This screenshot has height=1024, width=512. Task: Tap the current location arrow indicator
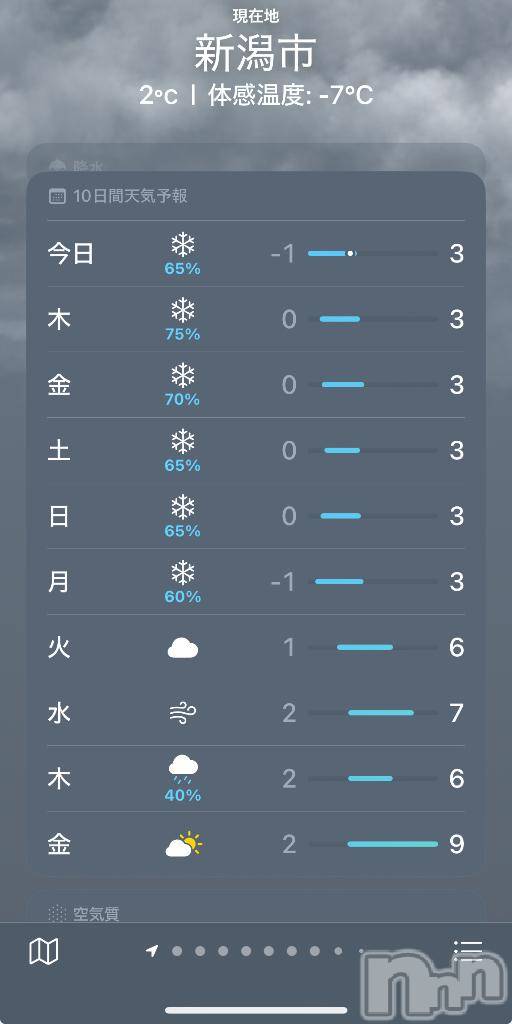click(152, 951)
